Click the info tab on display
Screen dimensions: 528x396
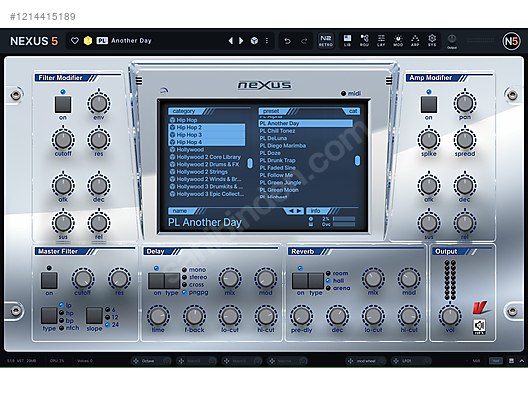(318, 211)
